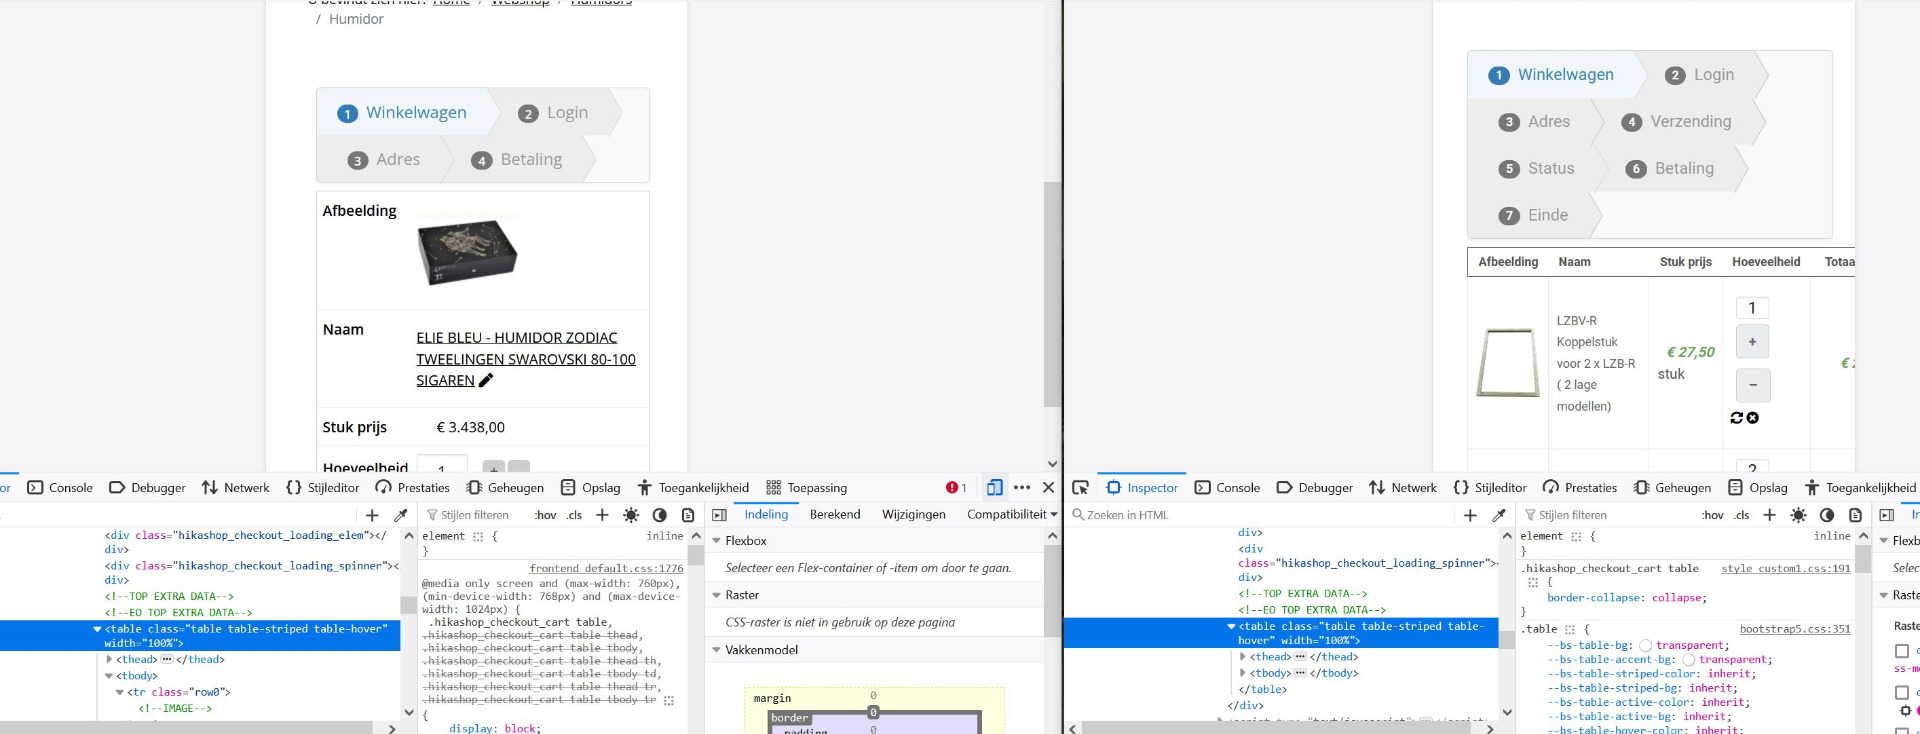
Task: Click highlighter icon on right element rule
Action: (x=1576, y=537)
